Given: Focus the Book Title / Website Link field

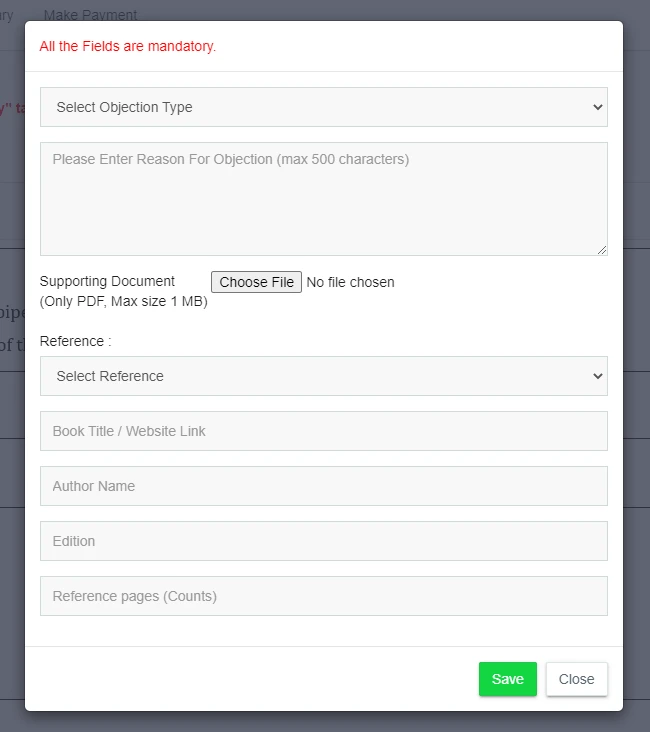Looking at the screenshot, I should click(323, 431).
